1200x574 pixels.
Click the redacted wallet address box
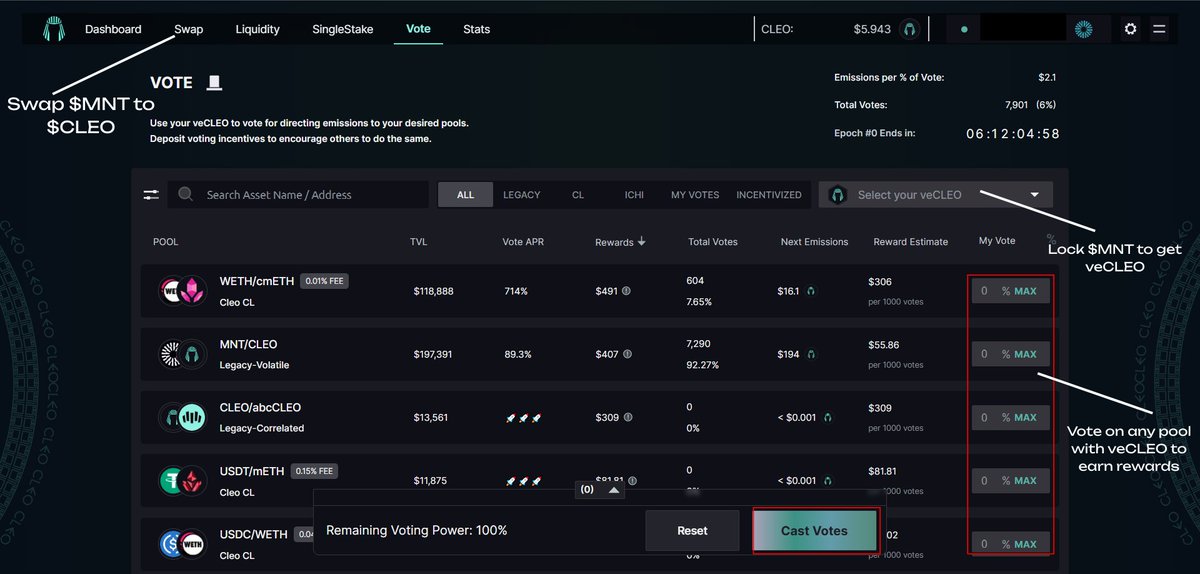point(1023,28)
